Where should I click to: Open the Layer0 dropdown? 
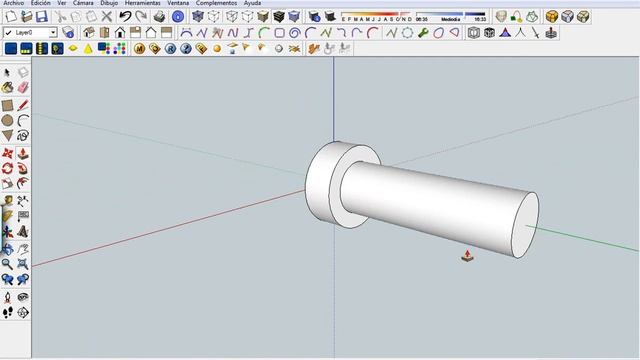(53, 32)
